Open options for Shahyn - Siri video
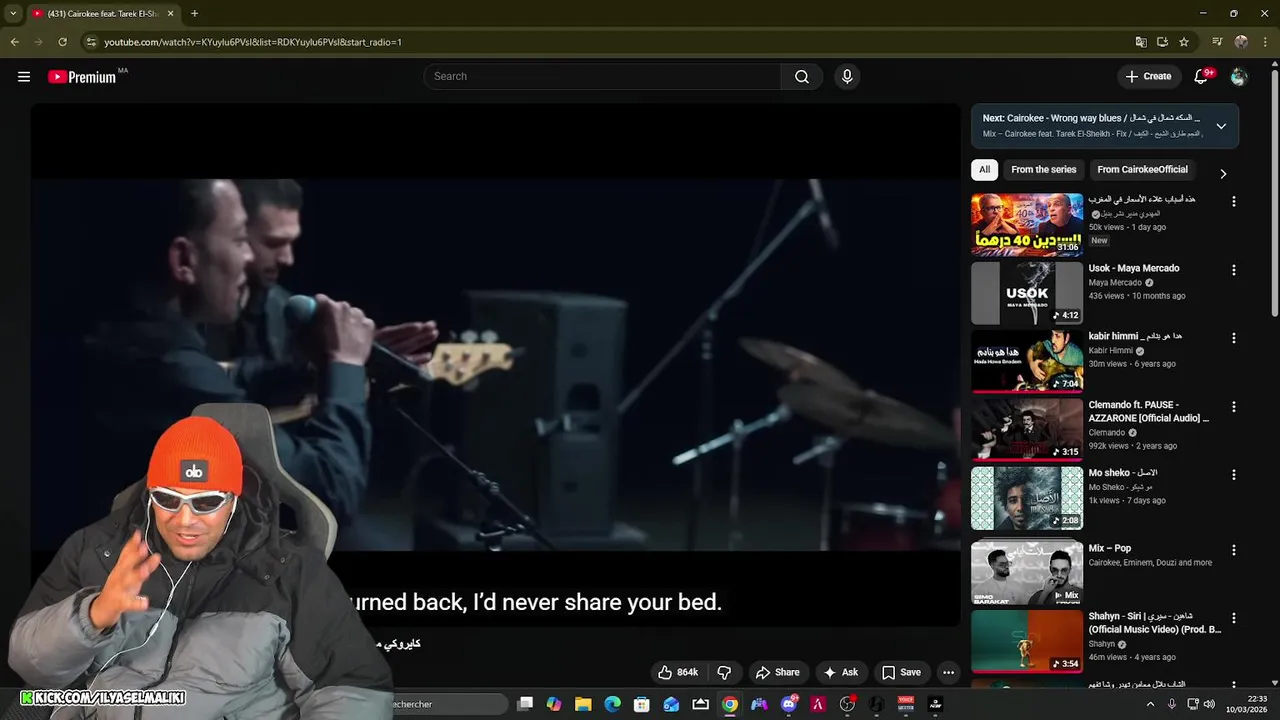 (1233, 618)
